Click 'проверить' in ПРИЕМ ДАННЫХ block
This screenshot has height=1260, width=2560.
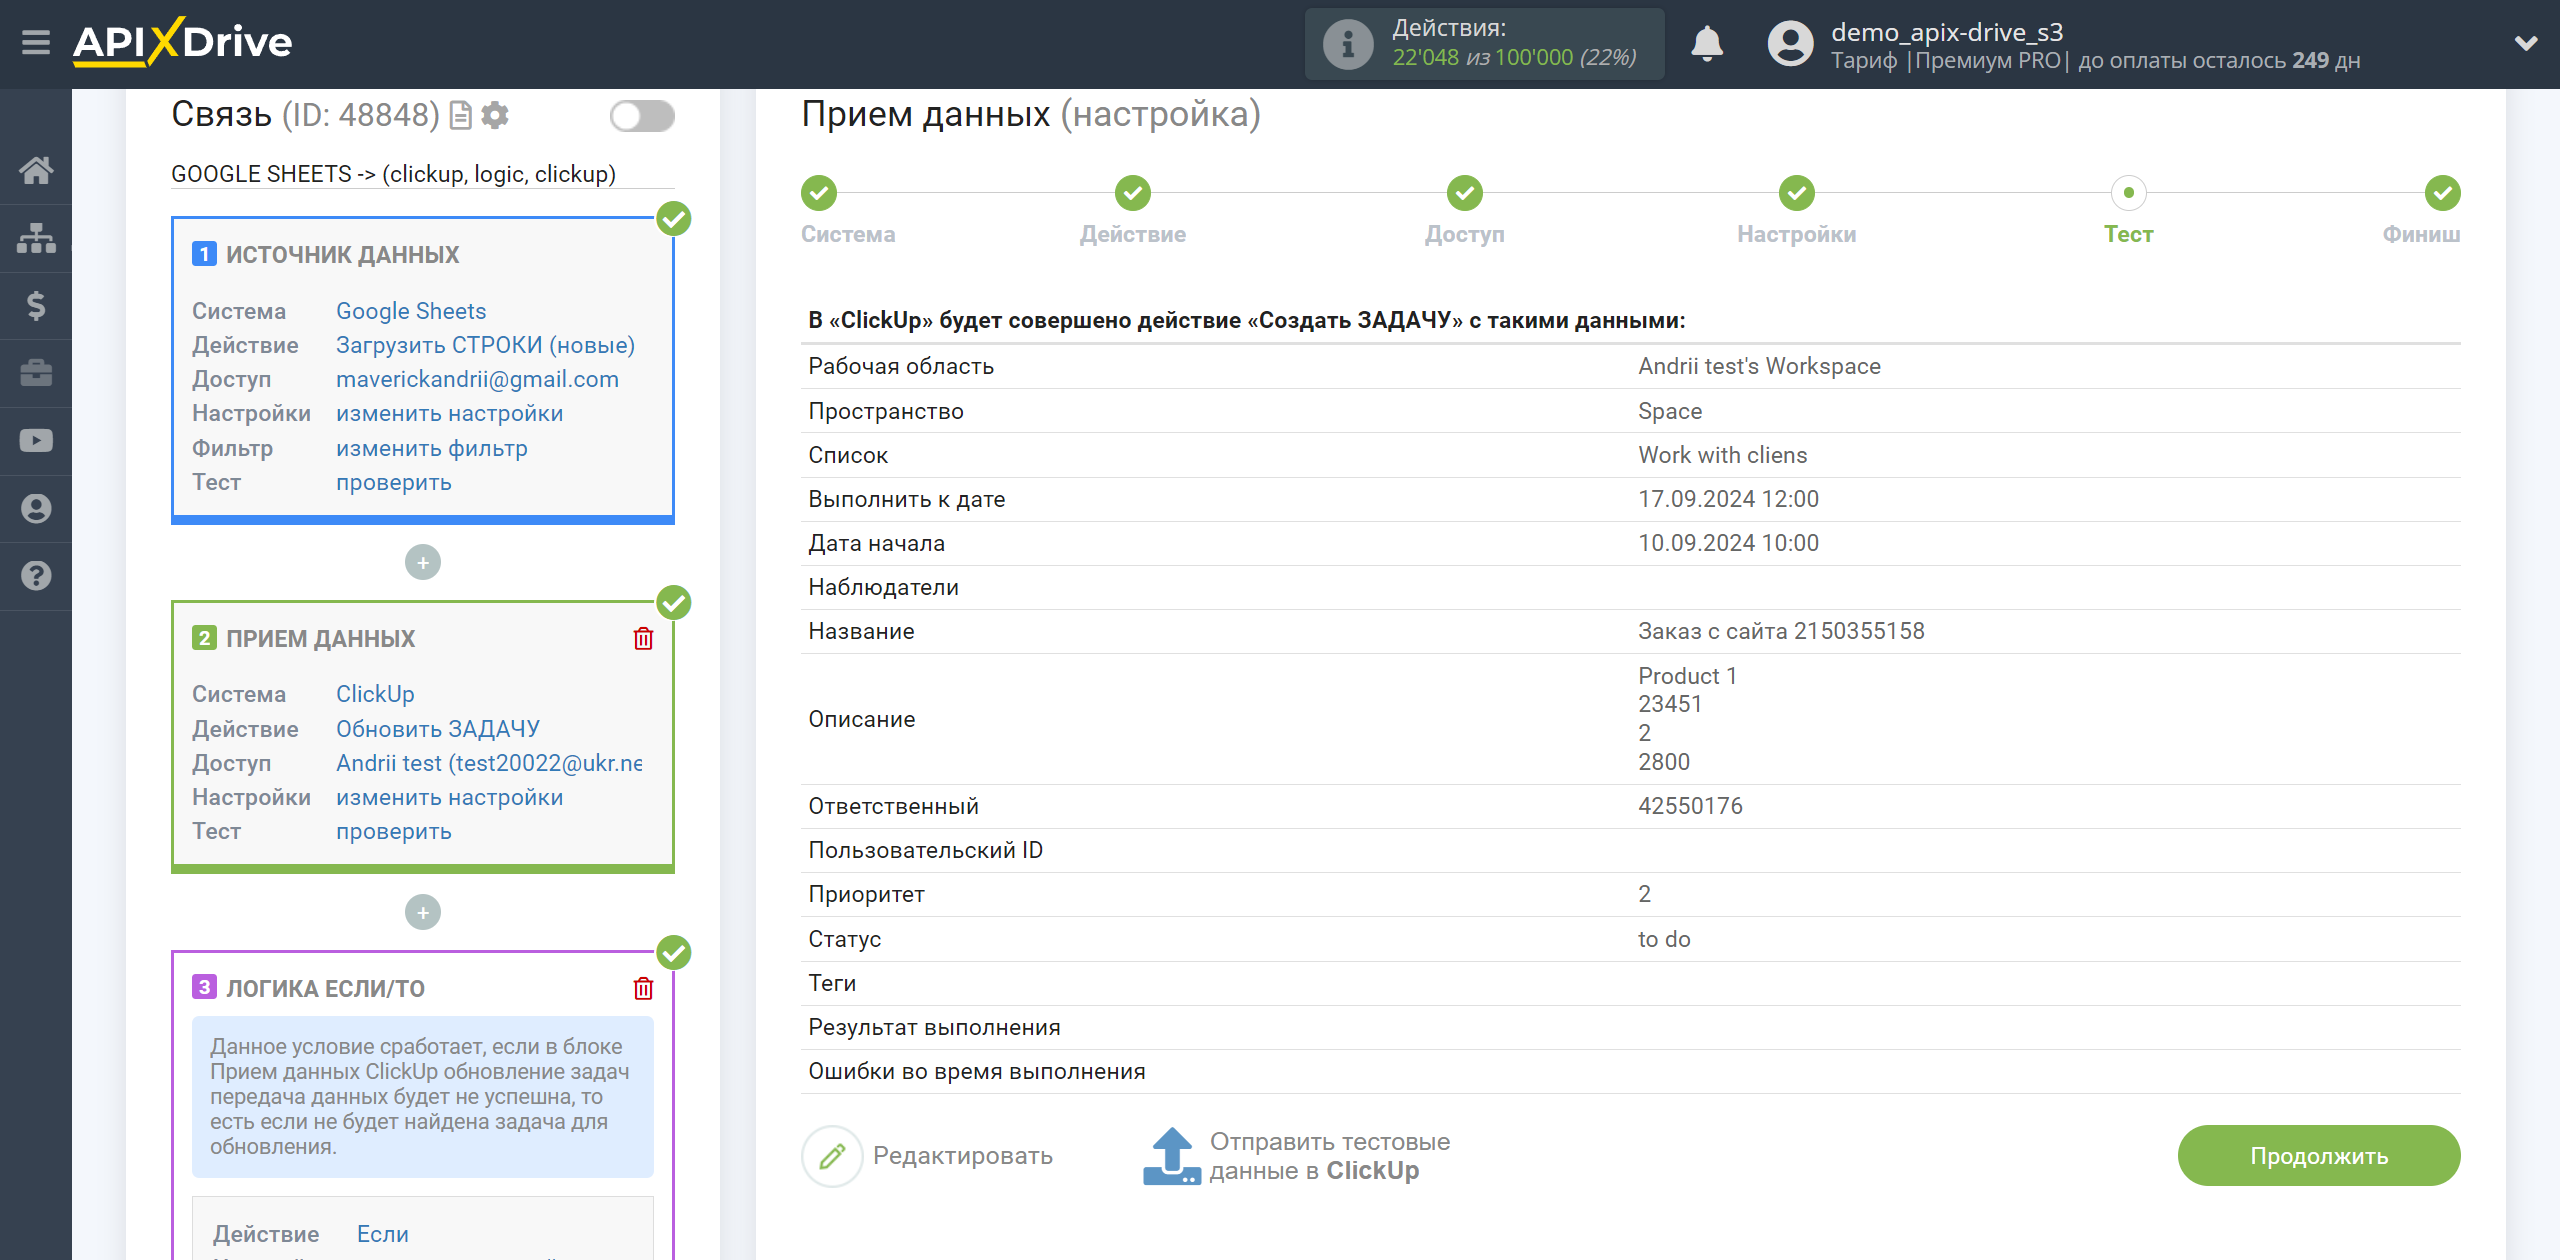click(x=394, y=831)
